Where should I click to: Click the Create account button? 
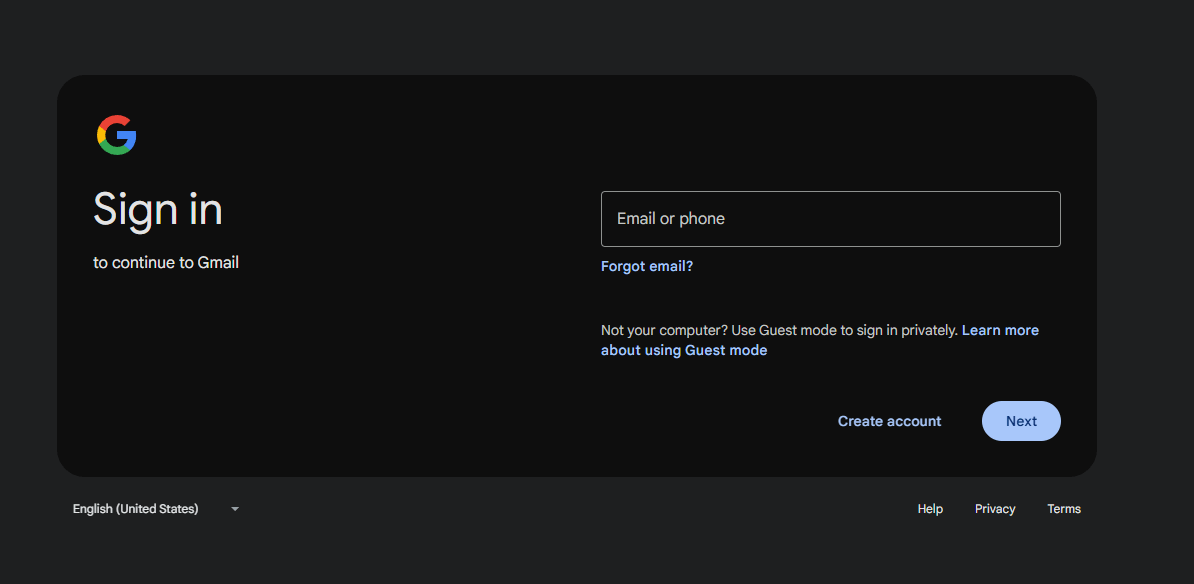(889, 421)
